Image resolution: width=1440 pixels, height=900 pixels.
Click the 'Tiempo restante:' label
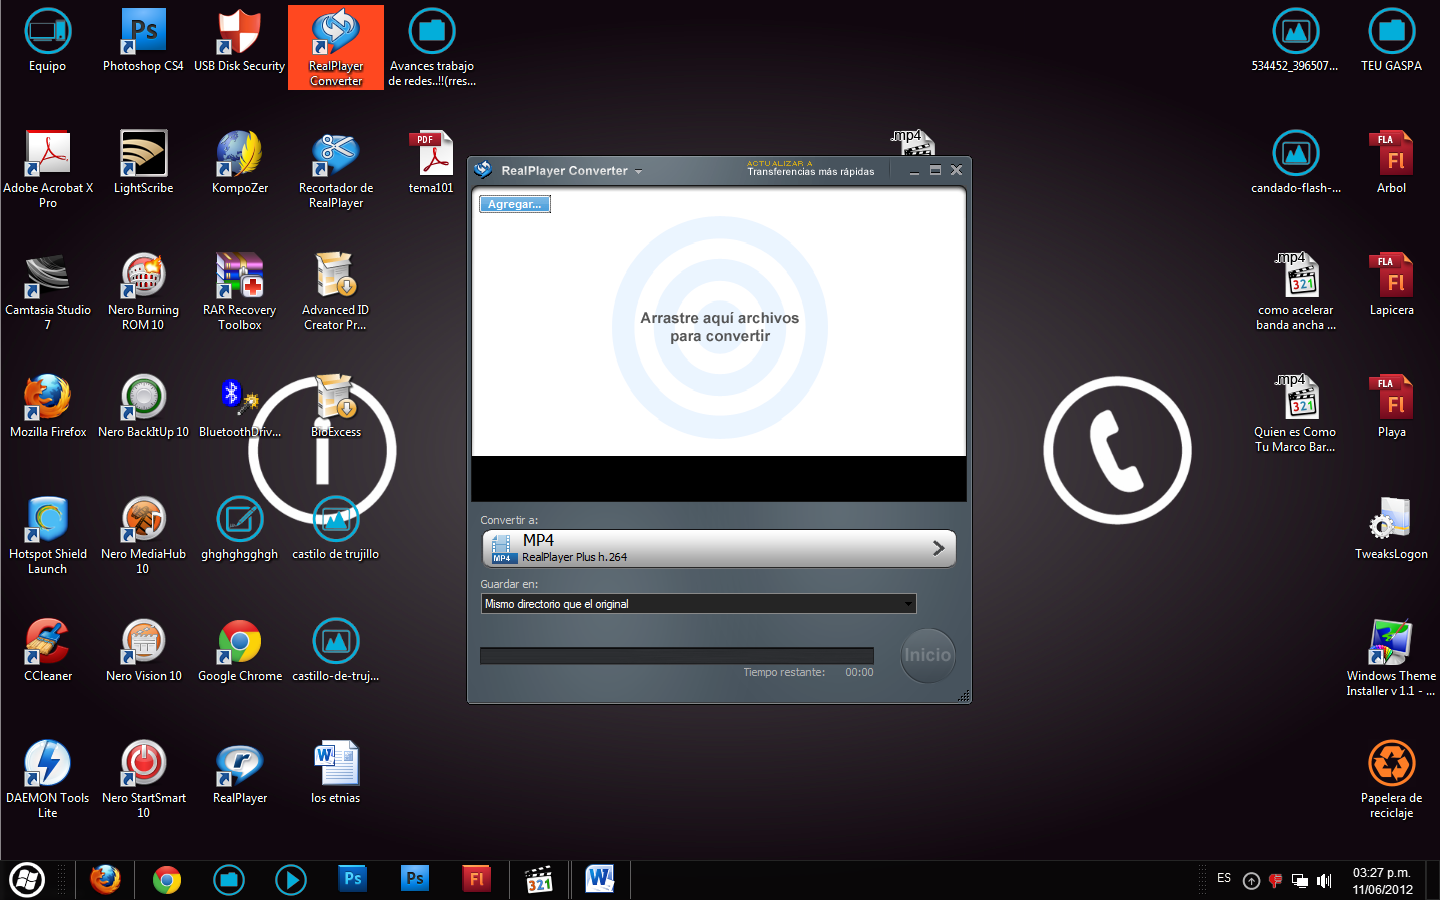pos(784,672)
